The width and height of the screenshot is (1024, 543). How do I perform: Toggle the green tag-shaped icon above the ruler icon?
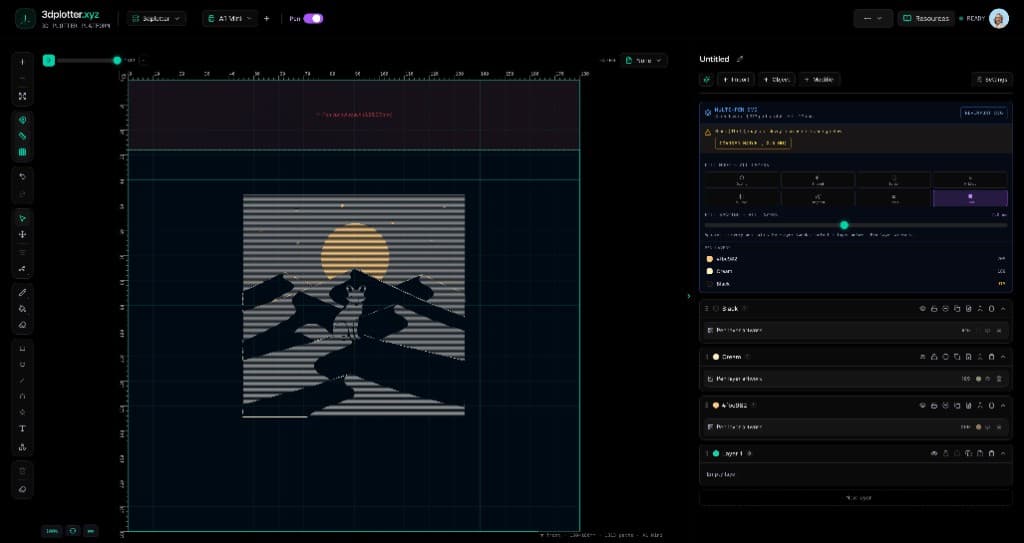[x=22, y=120]
